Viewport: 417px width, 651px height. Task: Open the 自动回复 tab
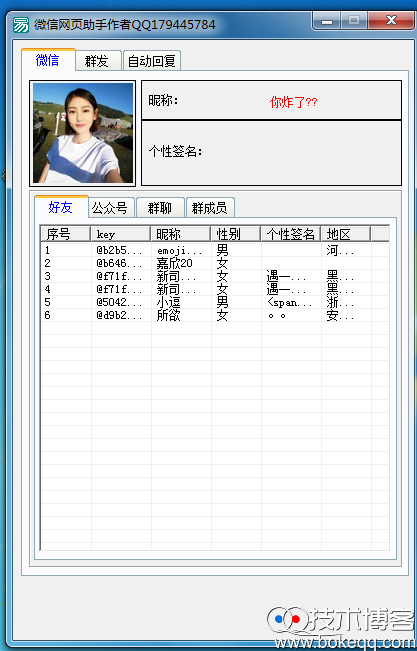[x=152, y=61]
